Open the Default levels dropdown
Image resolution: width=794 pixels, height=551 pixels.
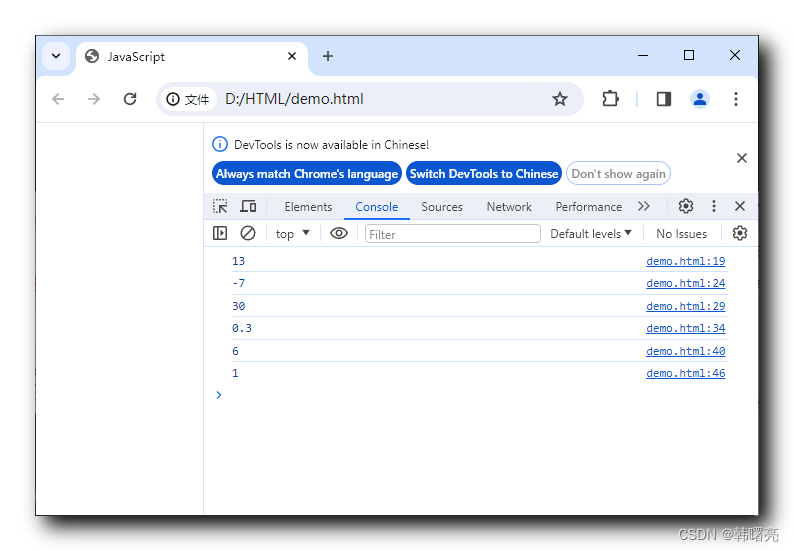591,233
